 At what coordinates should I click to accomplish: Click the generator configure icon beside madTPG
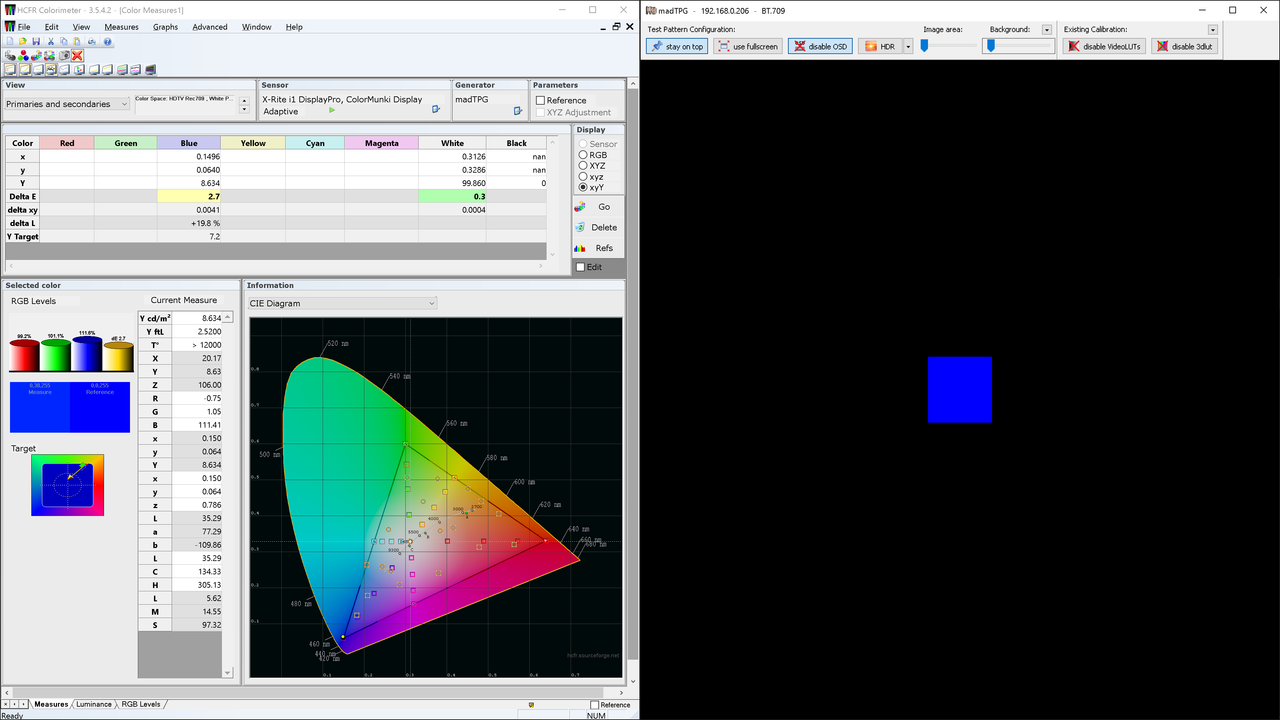(518, 110)
